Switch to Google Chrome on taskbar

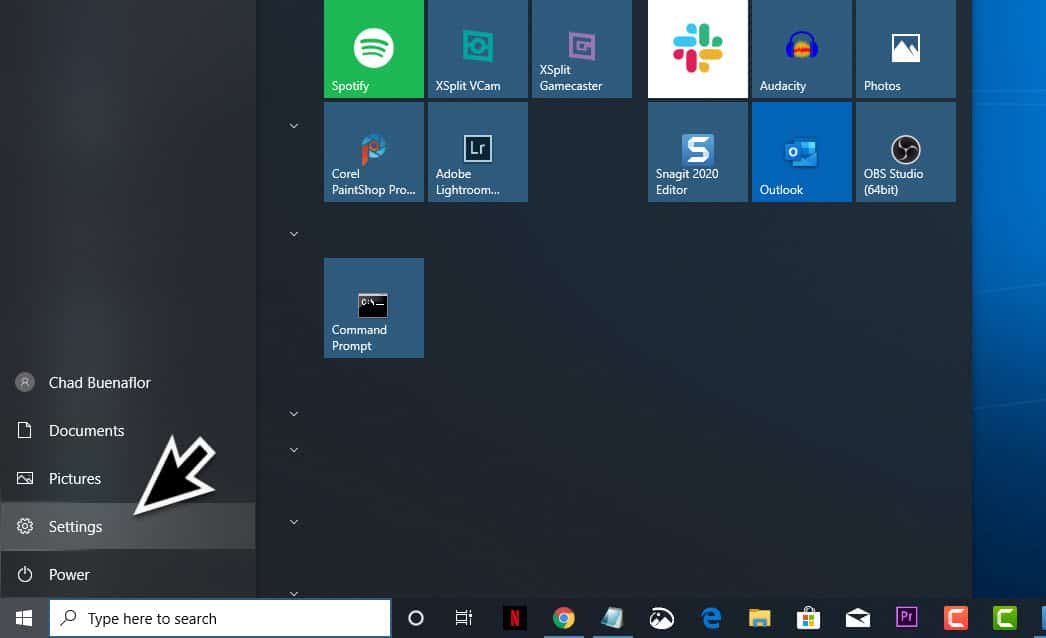click(564, 619)
